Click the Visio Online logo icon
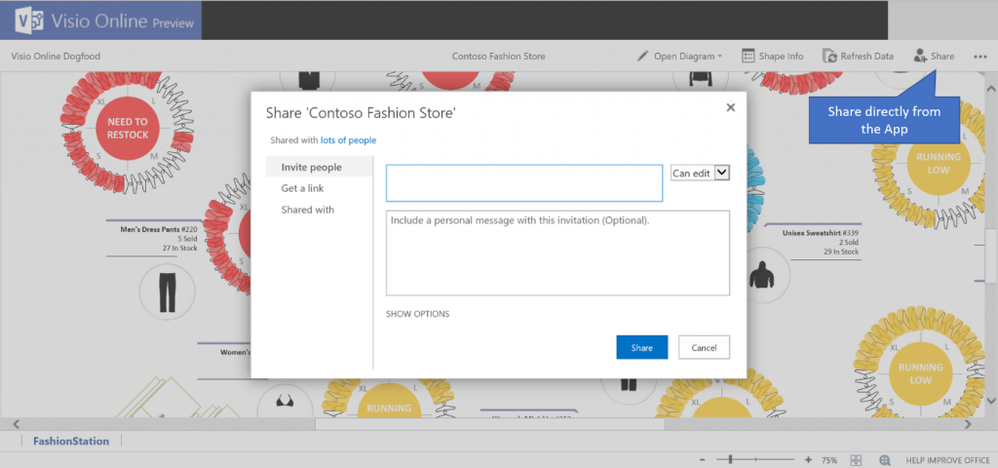The image size is (998, 468). (x=29, y=21)
